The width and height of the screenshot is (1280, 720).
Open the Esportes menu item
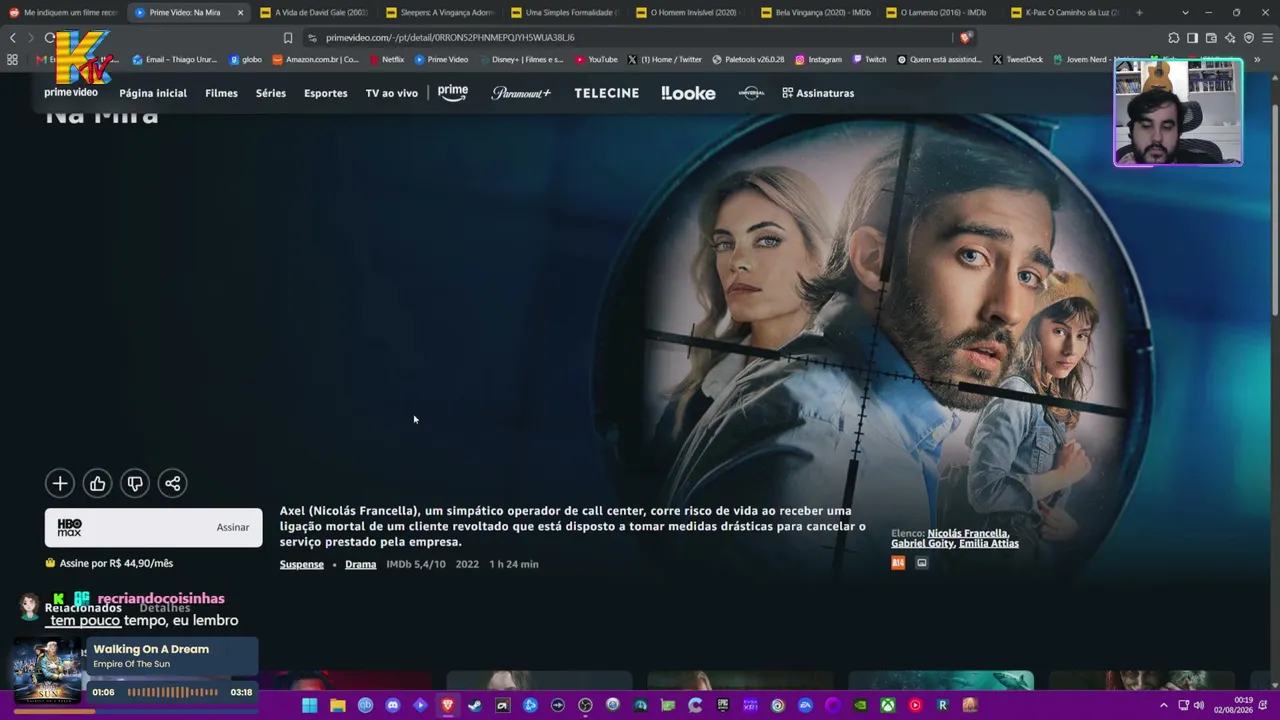326,93
